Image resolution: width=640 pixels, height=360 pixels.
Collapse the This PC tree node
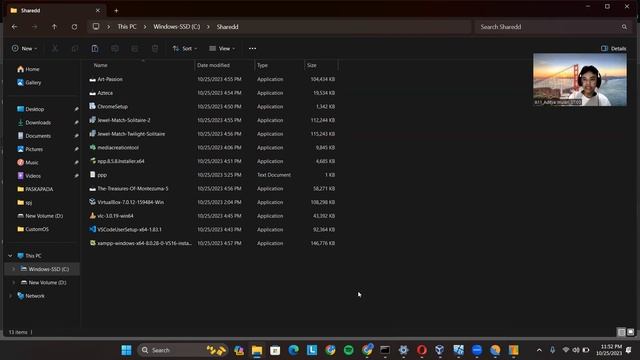pyautogui.click(x=10, y=256)
